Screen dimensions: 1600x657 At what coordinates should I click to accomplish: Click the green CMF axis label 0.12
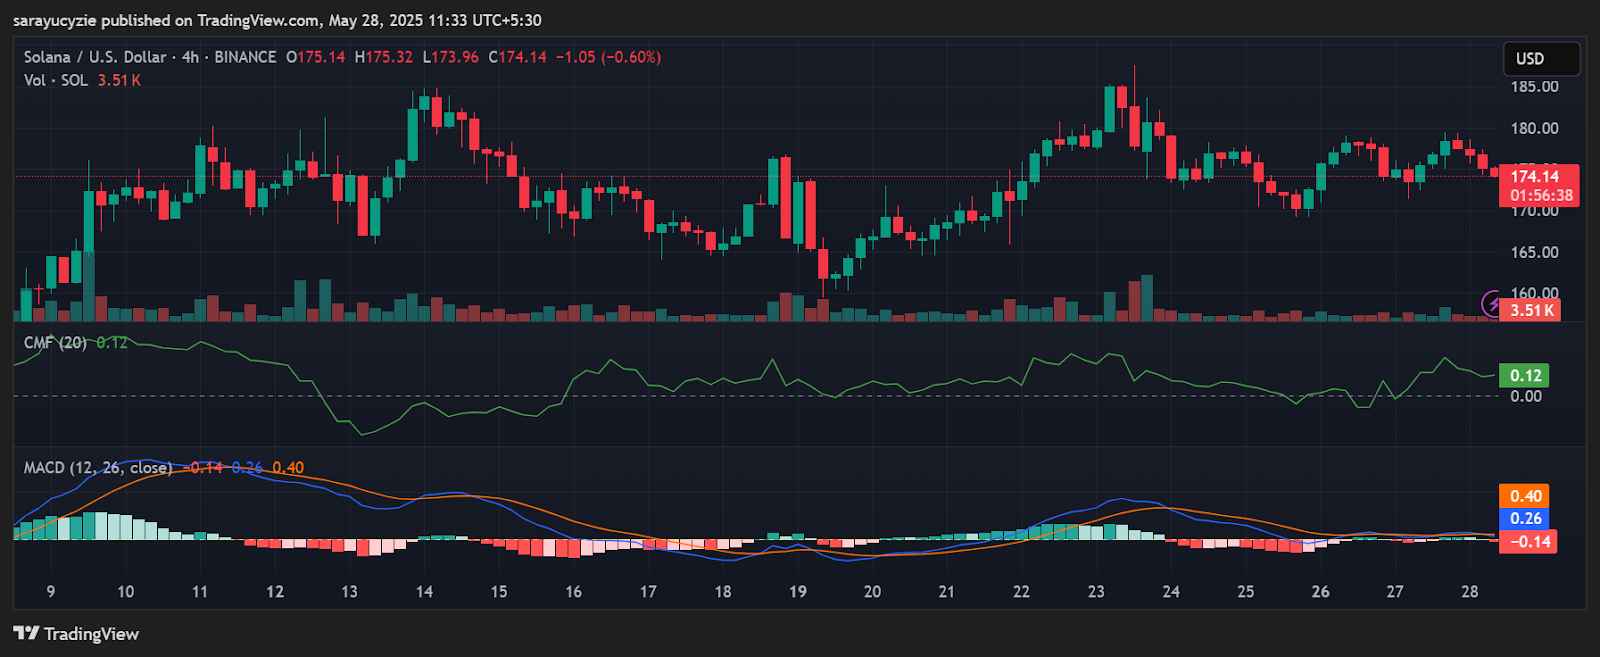click(1525, 375)
